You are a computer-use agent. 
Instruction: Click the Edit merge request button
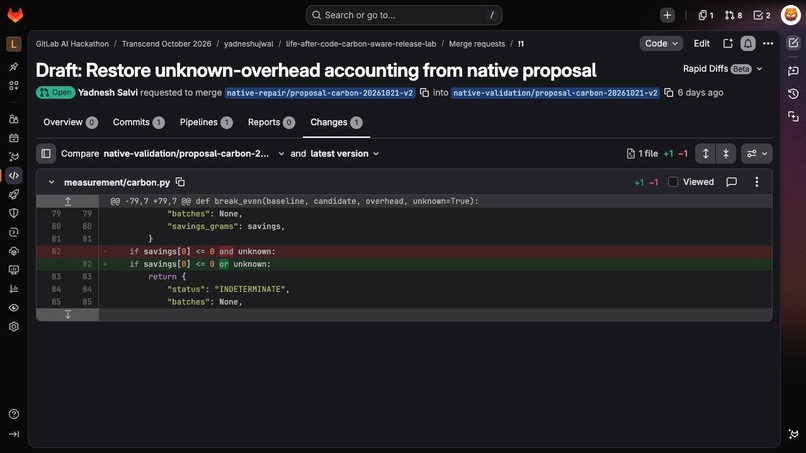(x=701, y=44)
